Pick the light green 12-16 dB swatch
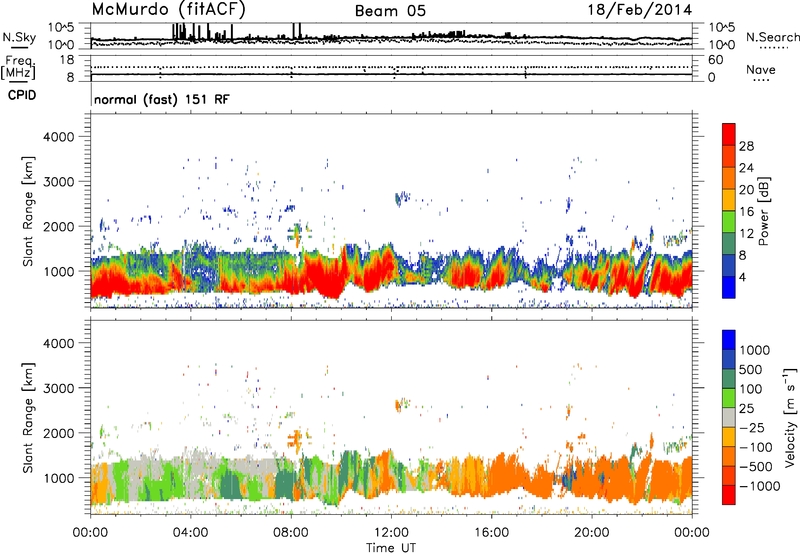The width and height of the screenshot is (800, 554). click(x=729, y=222)
